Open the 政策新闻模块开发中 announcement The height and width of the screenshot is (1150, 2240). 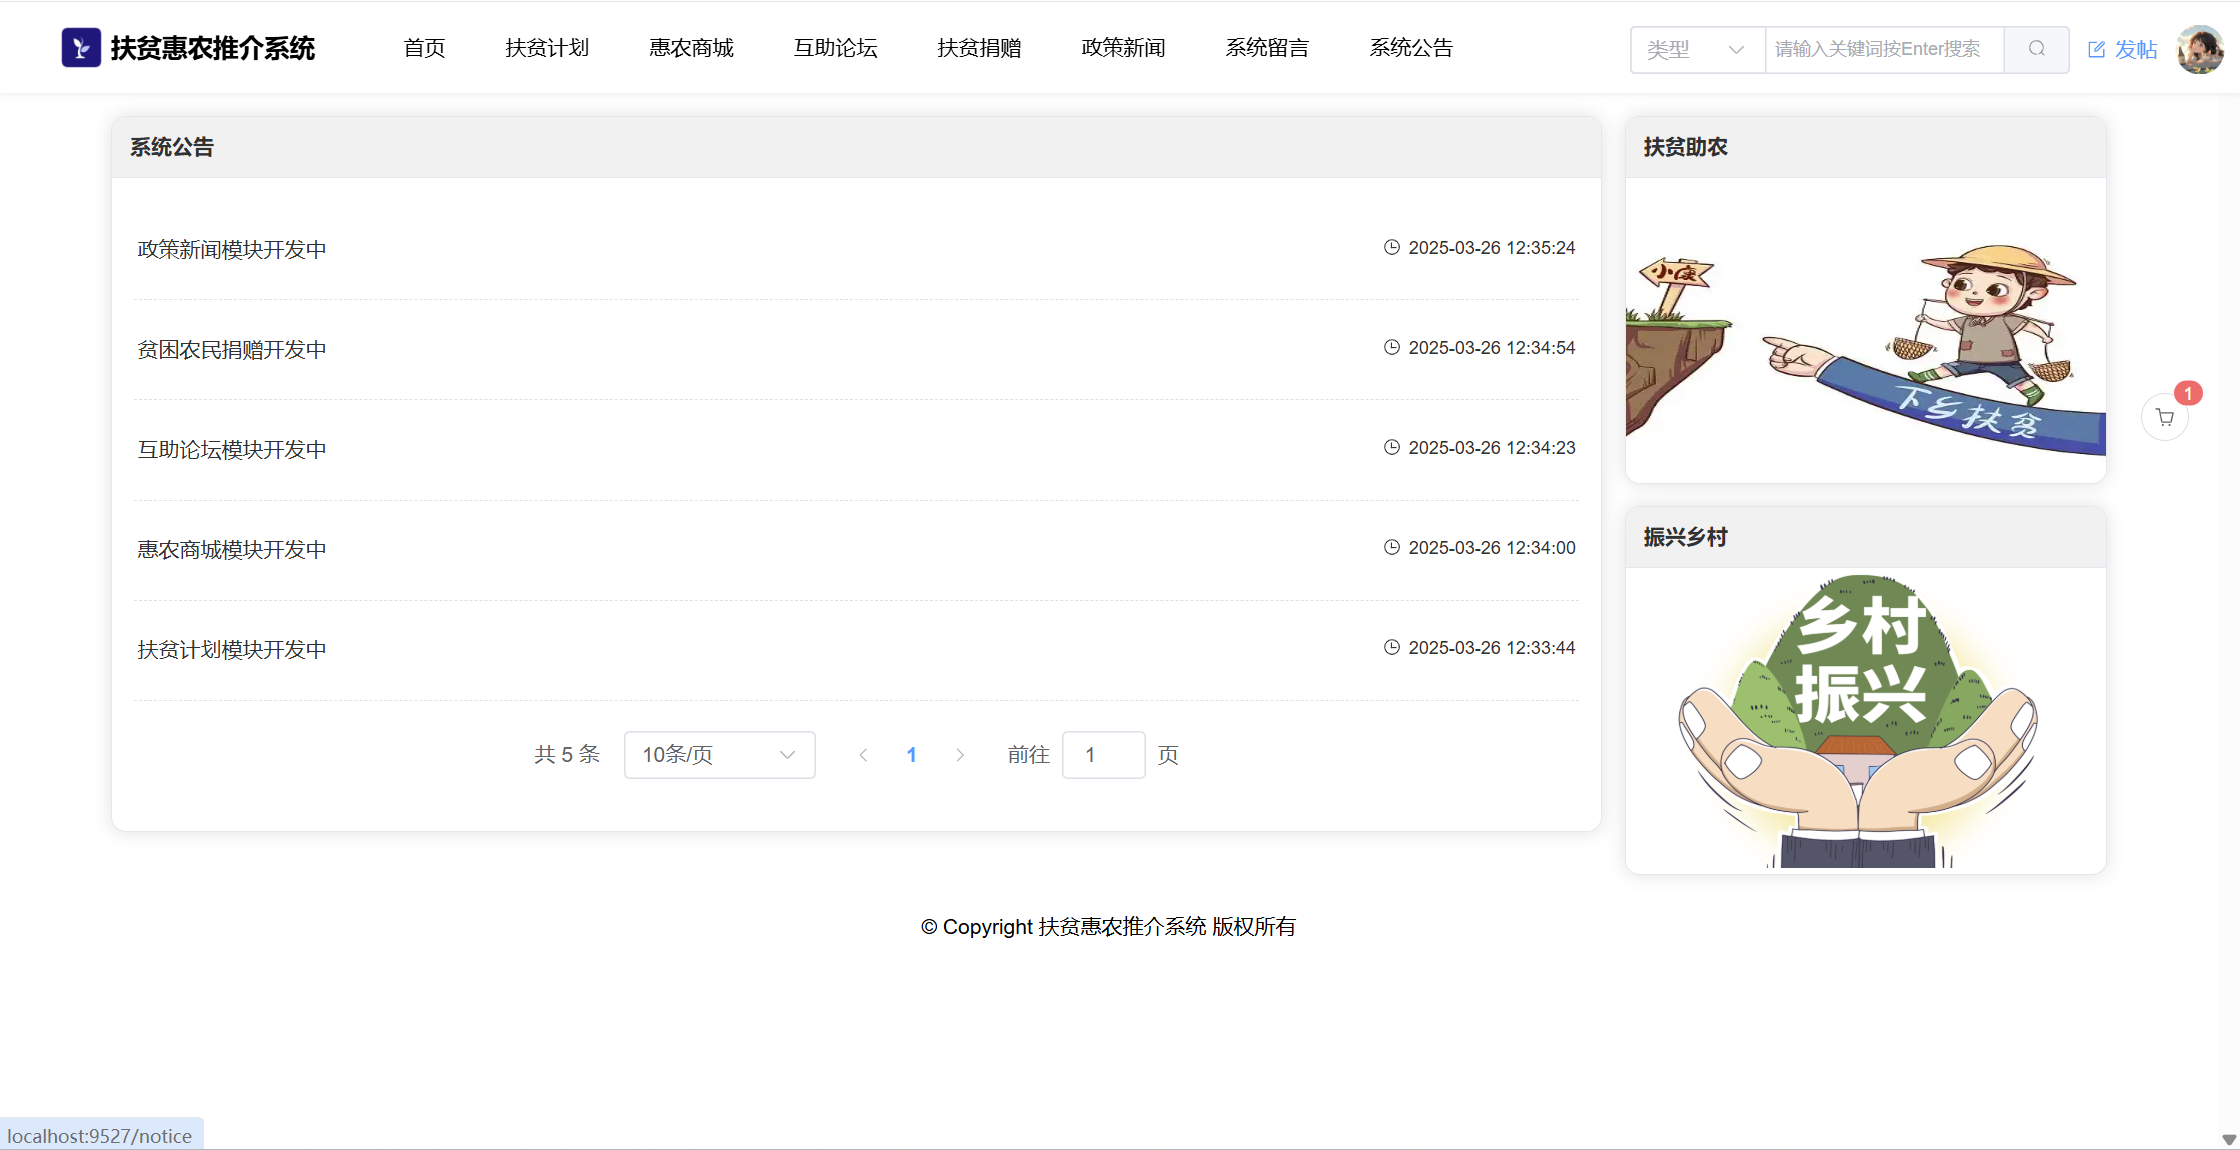(232, 249)
